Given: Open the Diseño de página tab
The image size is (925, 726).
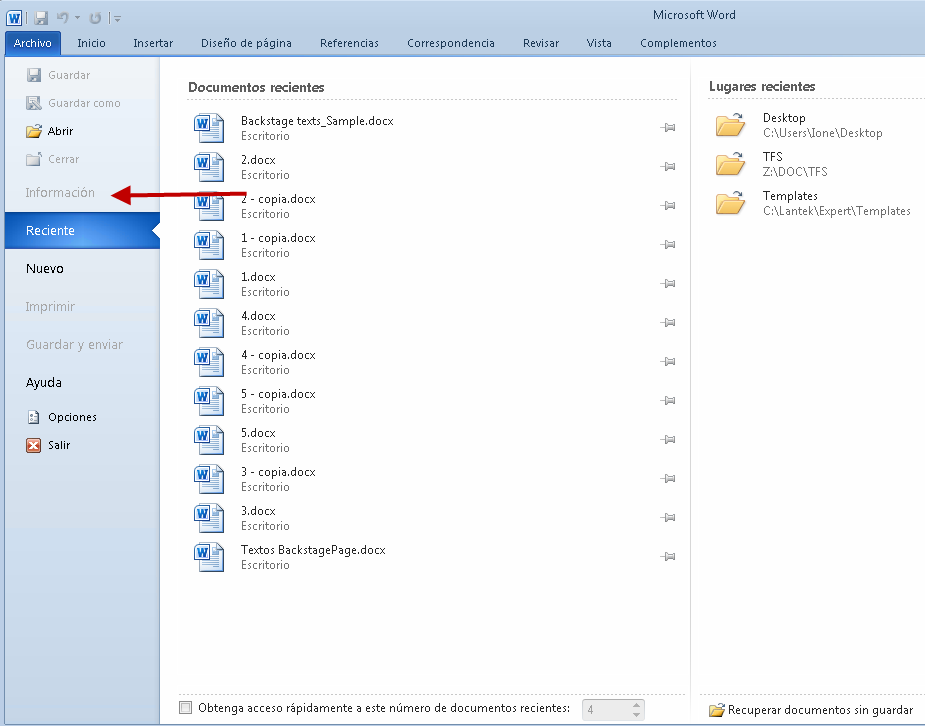Looking at the screenshot, I should [x=246, y=43].
